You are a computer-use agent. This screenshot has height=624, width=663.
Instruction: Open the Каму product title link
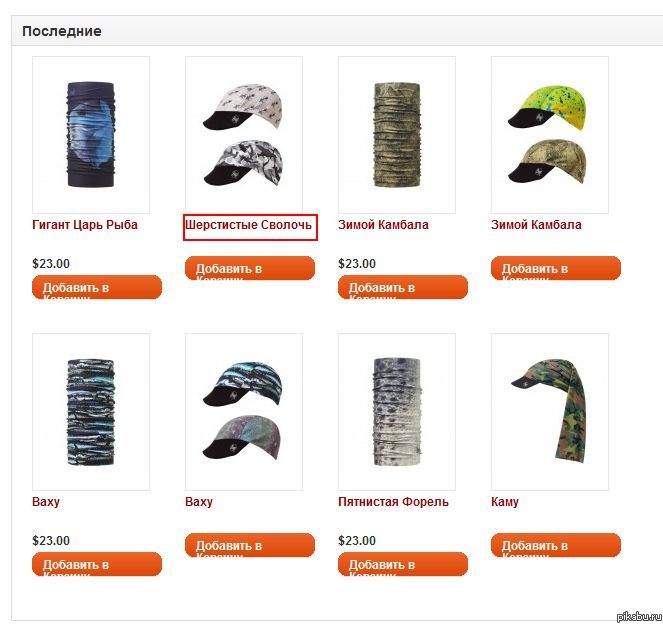click(505, 502)
